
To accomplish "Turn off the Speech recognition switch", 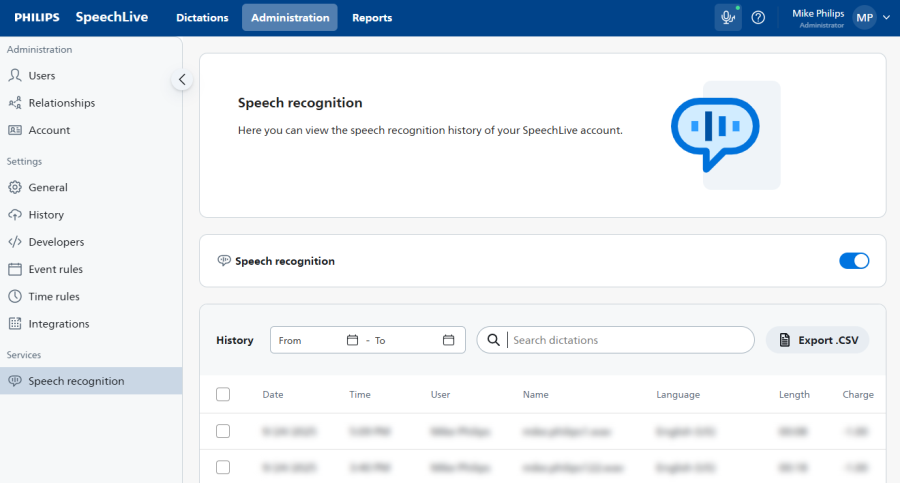I will (x=854, y=261).
